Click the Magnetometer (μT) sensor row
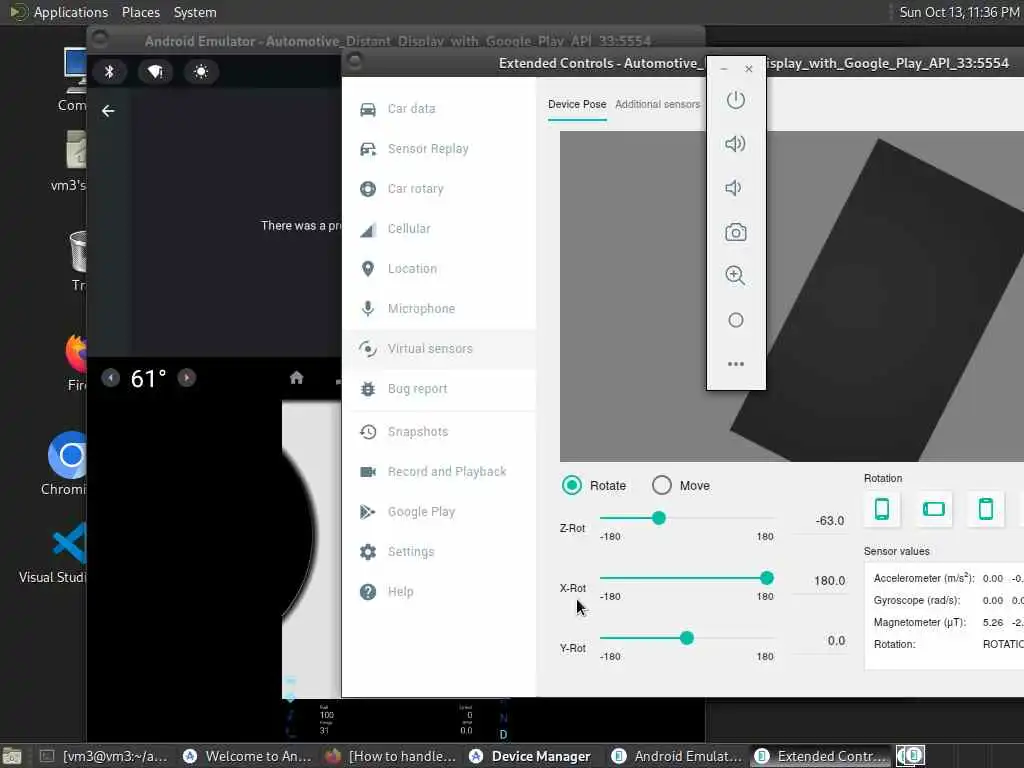Screen dimensions: 1024x768 click(948, 622)
